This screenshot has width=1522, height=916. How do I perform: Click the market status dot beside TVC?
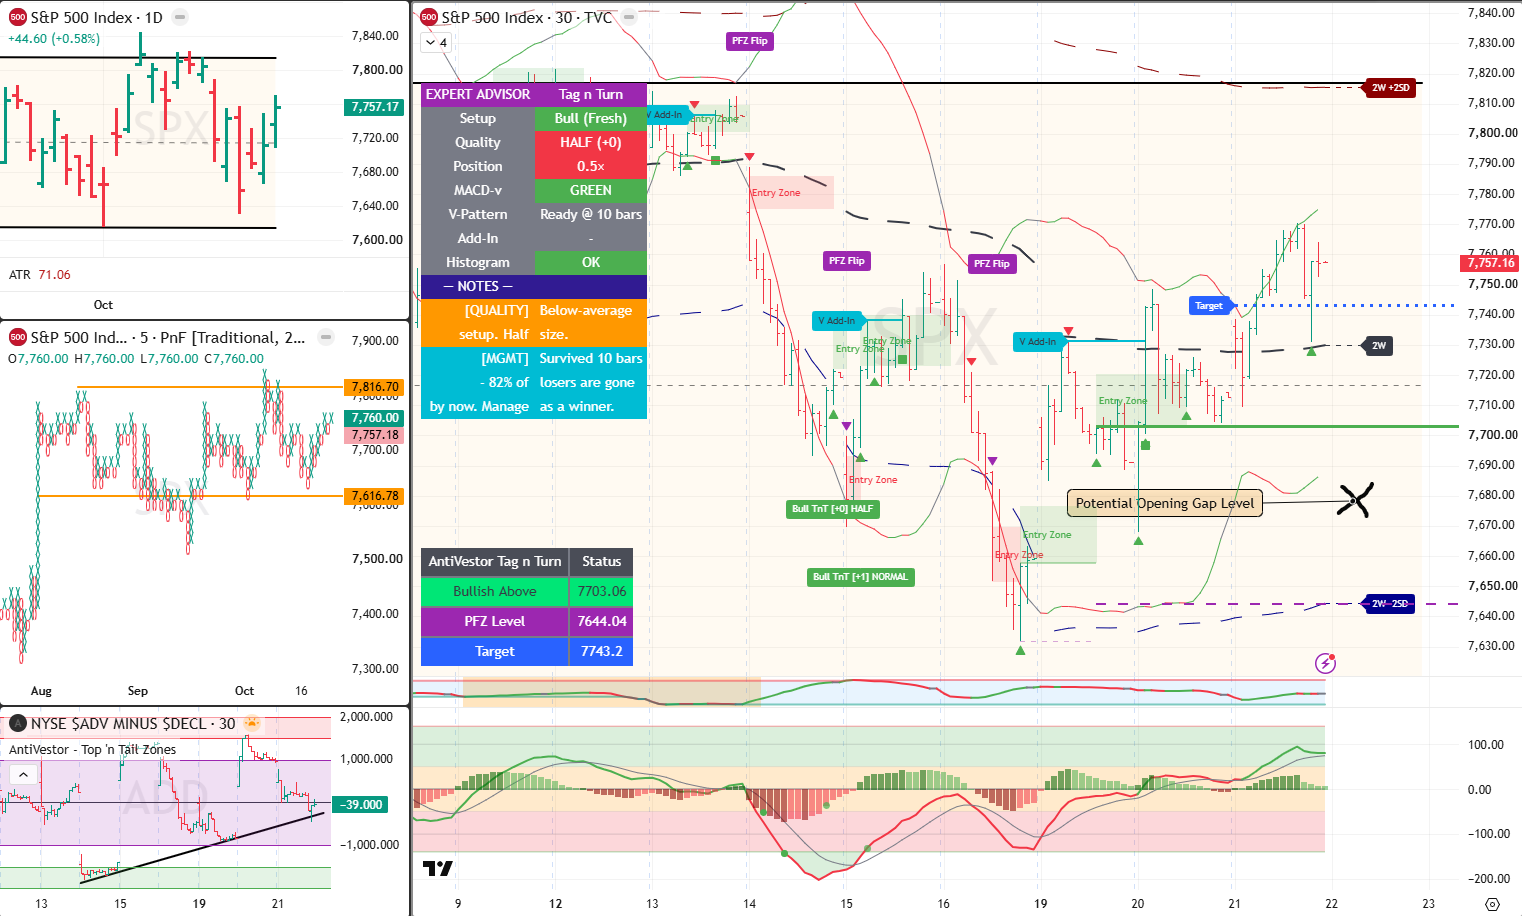pyautogui.click(x=629, y=17)
